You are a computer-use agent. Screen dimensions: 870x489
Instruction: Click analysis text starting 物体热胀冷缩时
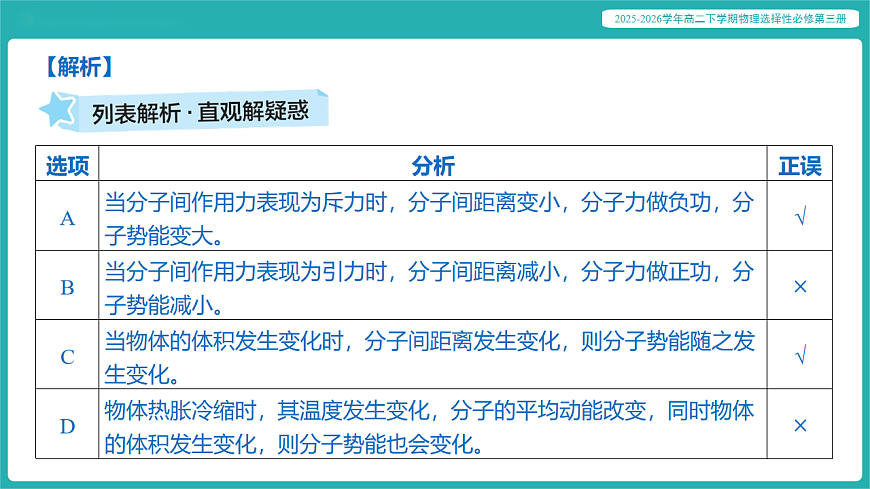tap(429, 427)
